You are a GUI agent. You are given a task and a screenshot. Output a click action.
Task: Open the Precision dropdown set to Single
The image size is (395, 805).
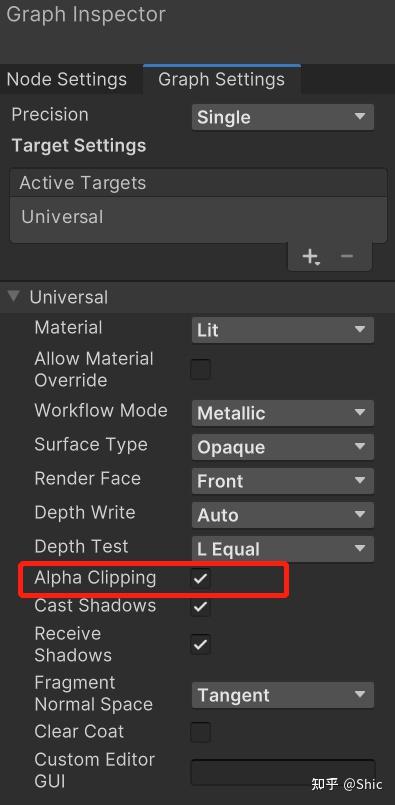pyautogui.click(x=283, y=117)
